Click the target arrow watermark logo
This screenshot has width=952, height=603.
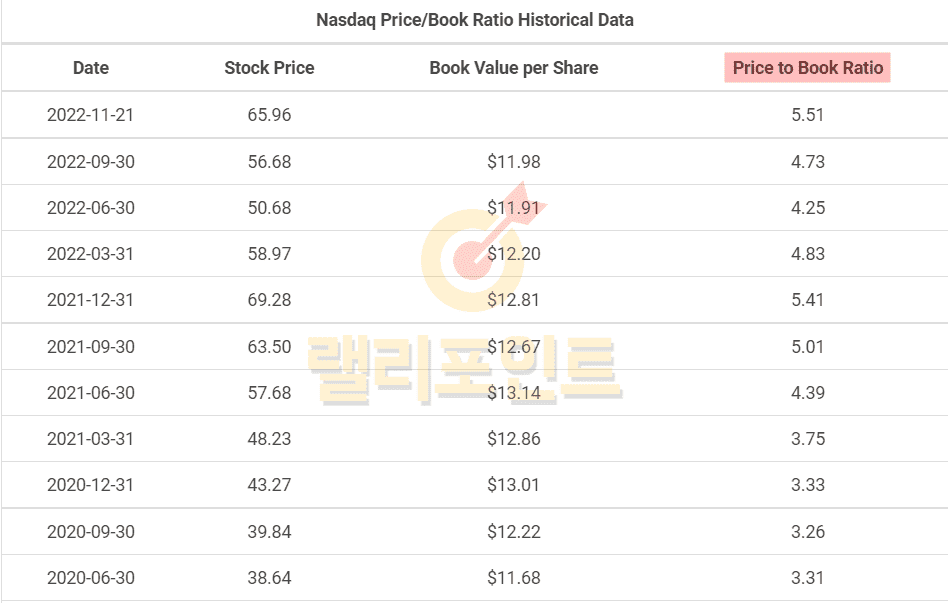tap(482, 246)
